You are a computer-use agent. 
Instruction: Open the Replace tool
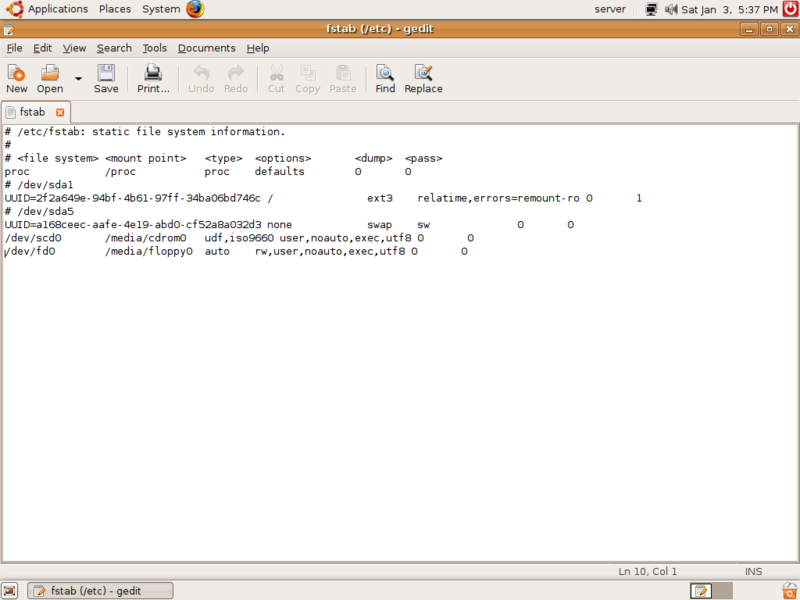tap(423, 79)
